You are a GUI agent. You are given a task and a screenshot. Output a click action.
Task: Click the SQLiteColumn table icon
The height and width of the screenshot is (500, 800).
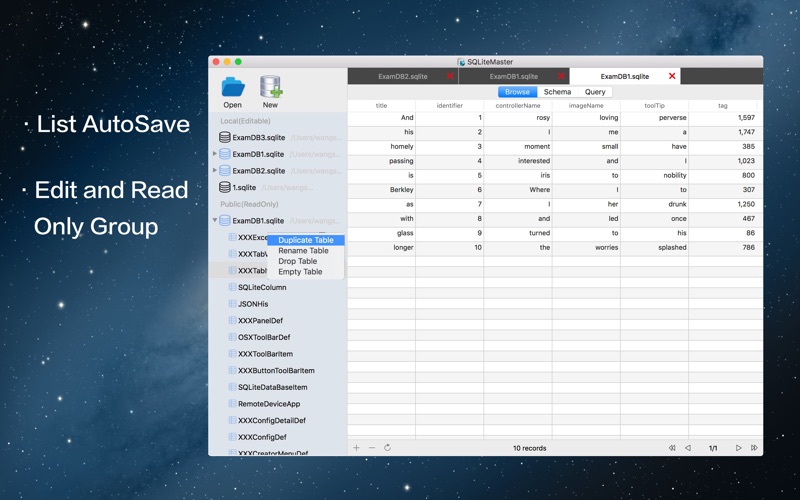[232, 287]
